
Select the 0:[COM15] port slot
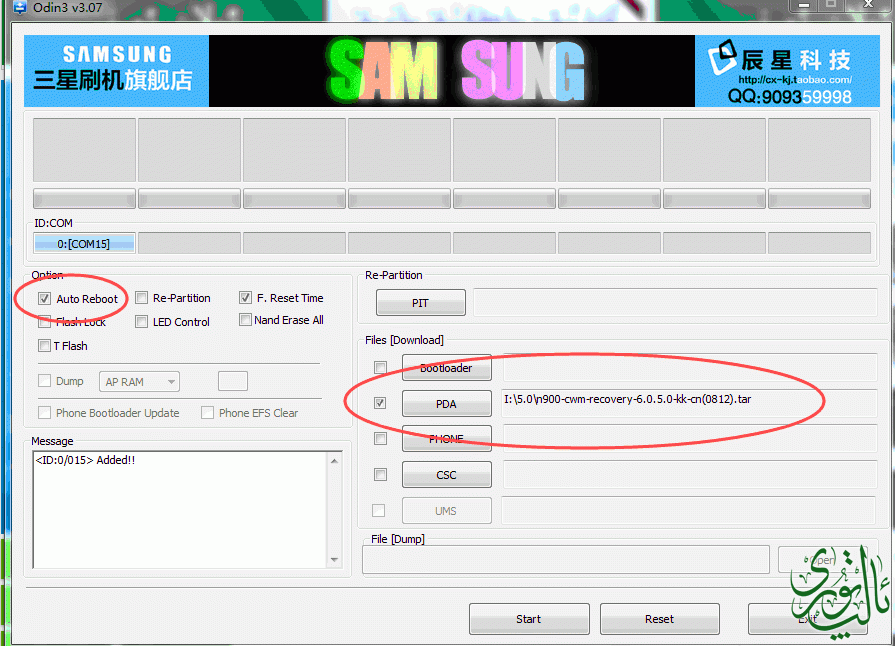coord(84,244)
